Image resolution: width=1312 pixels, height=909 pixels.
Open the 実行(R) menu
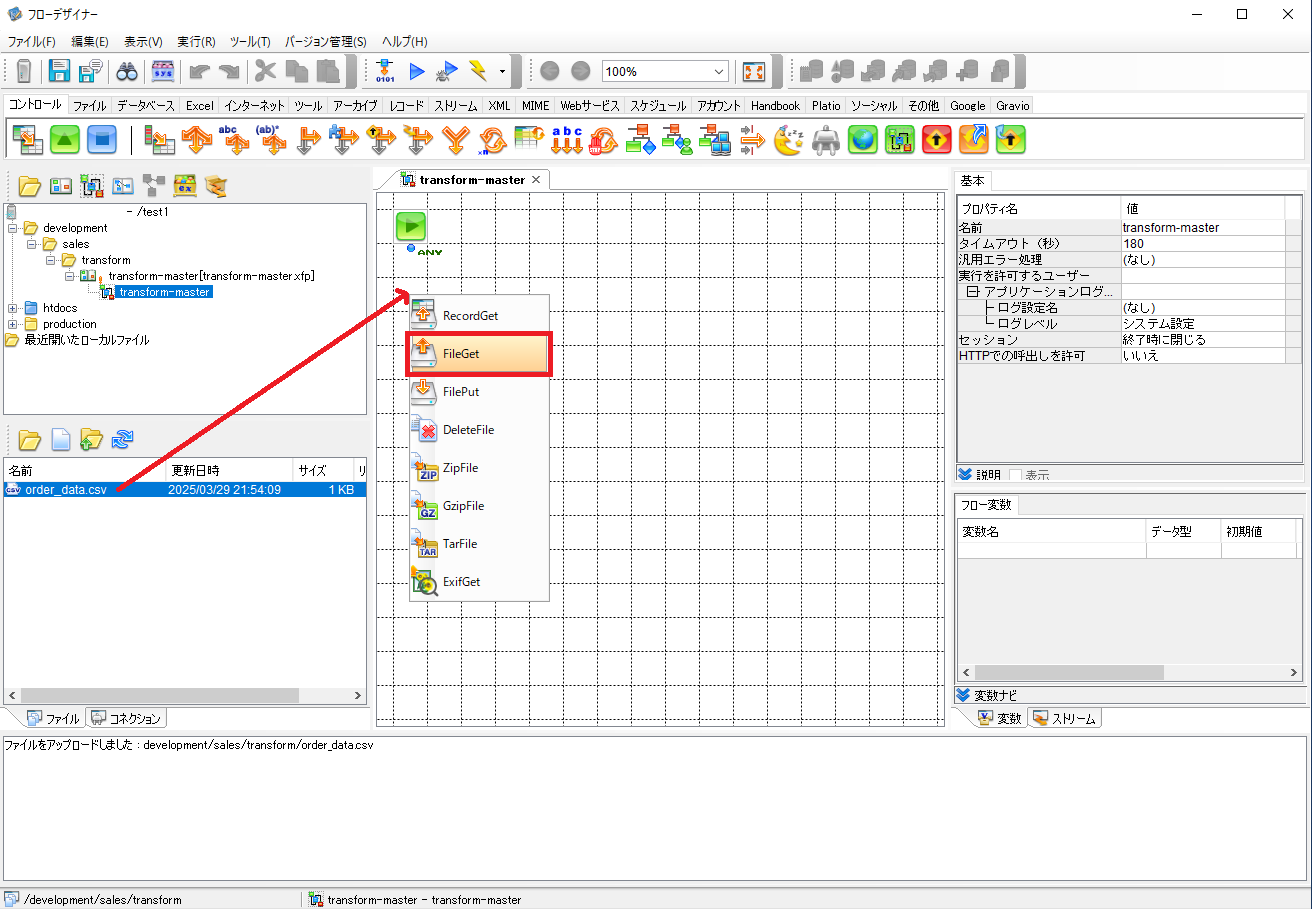coord(196,42)
